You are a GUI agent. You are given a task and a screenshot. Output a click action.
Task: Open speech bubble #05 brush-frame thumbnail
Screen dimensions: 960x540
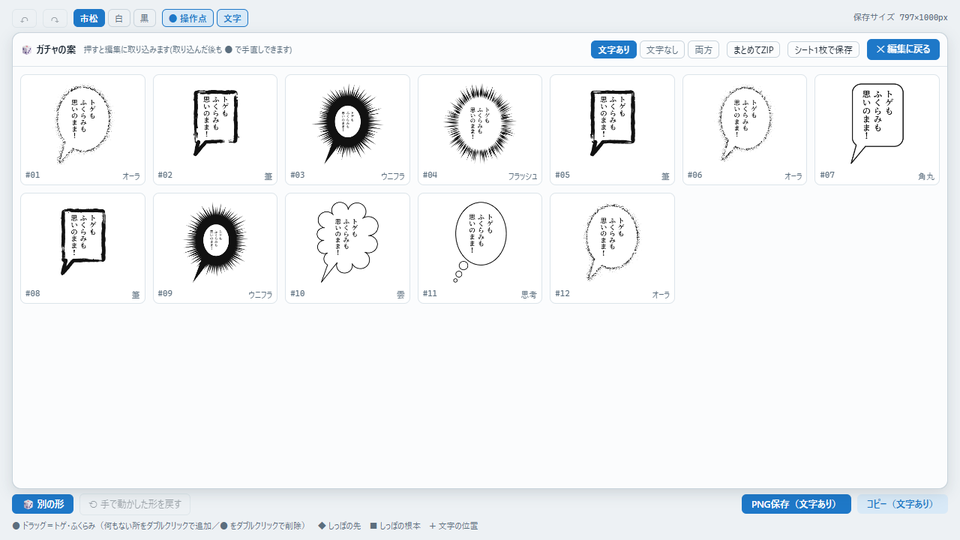pyautogui.click(x=612, y=129)
